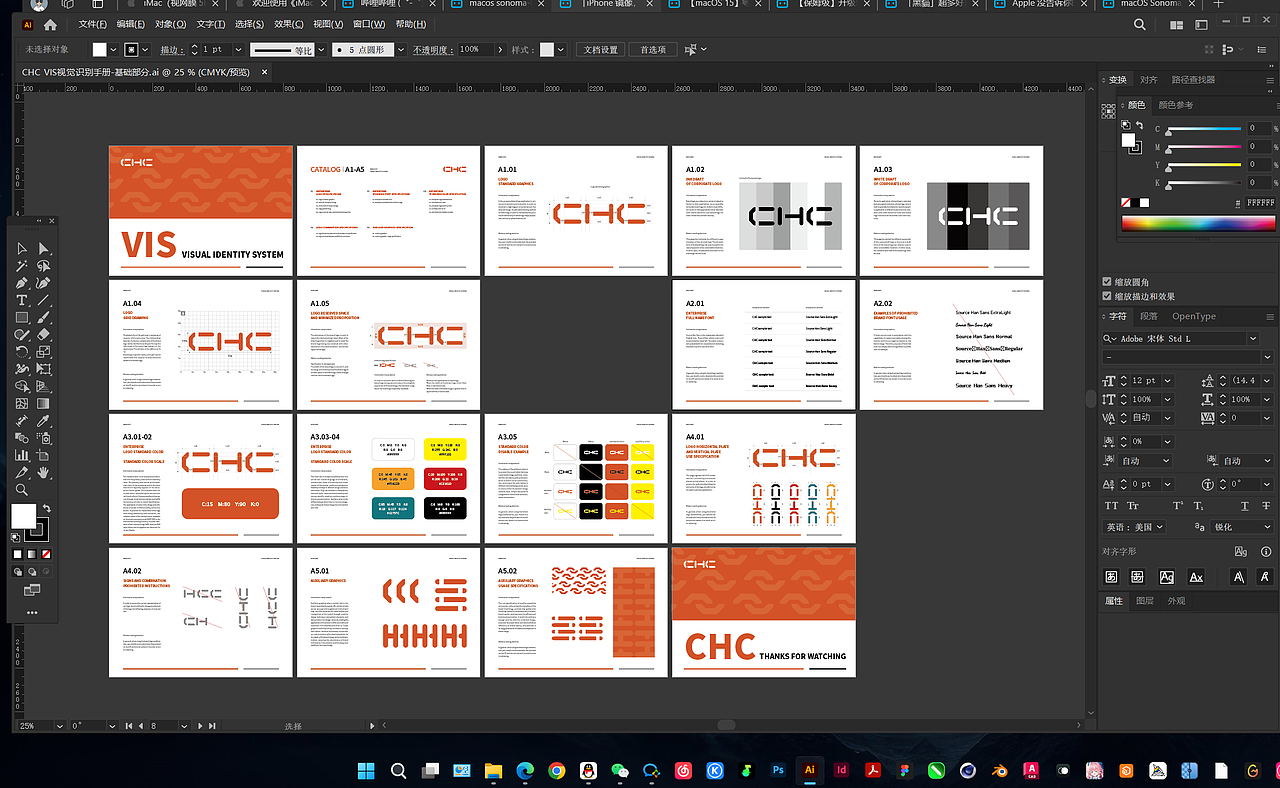Select the Pen tool
Viewport: 1280px width, 788px height.
[x=22, y=283]
